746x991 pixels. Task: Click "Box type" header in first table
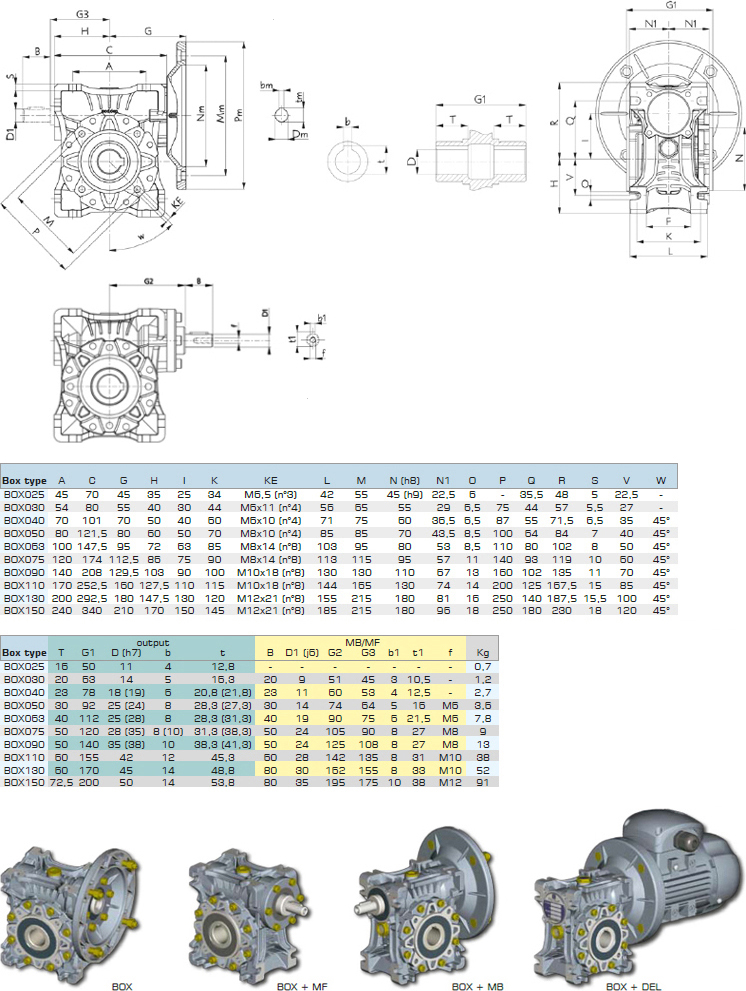pos(25,480)
